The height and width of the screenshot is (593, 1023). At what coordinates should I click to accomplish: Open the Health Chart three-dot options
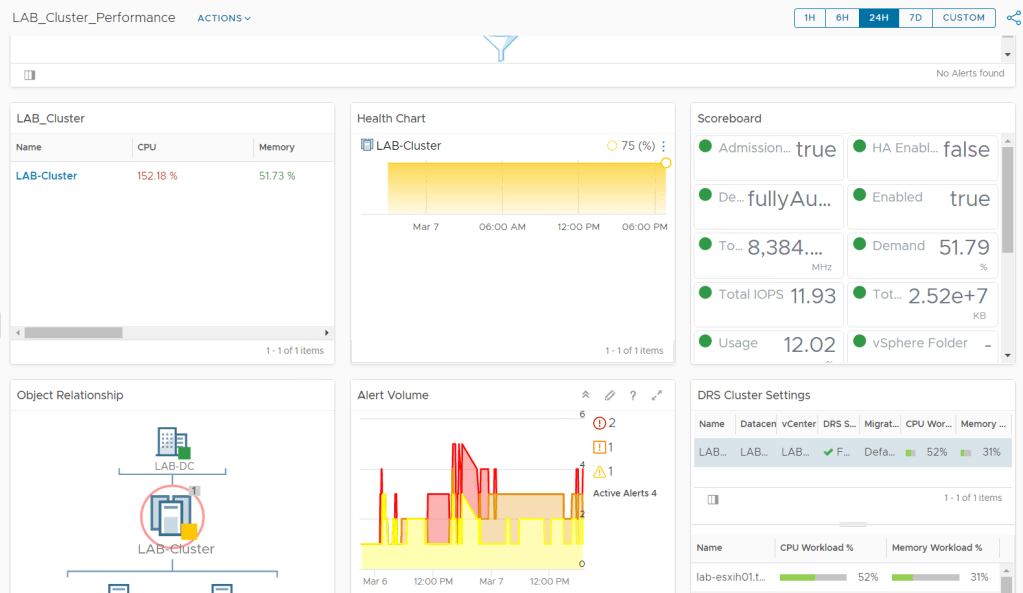[x=663, y=146]
